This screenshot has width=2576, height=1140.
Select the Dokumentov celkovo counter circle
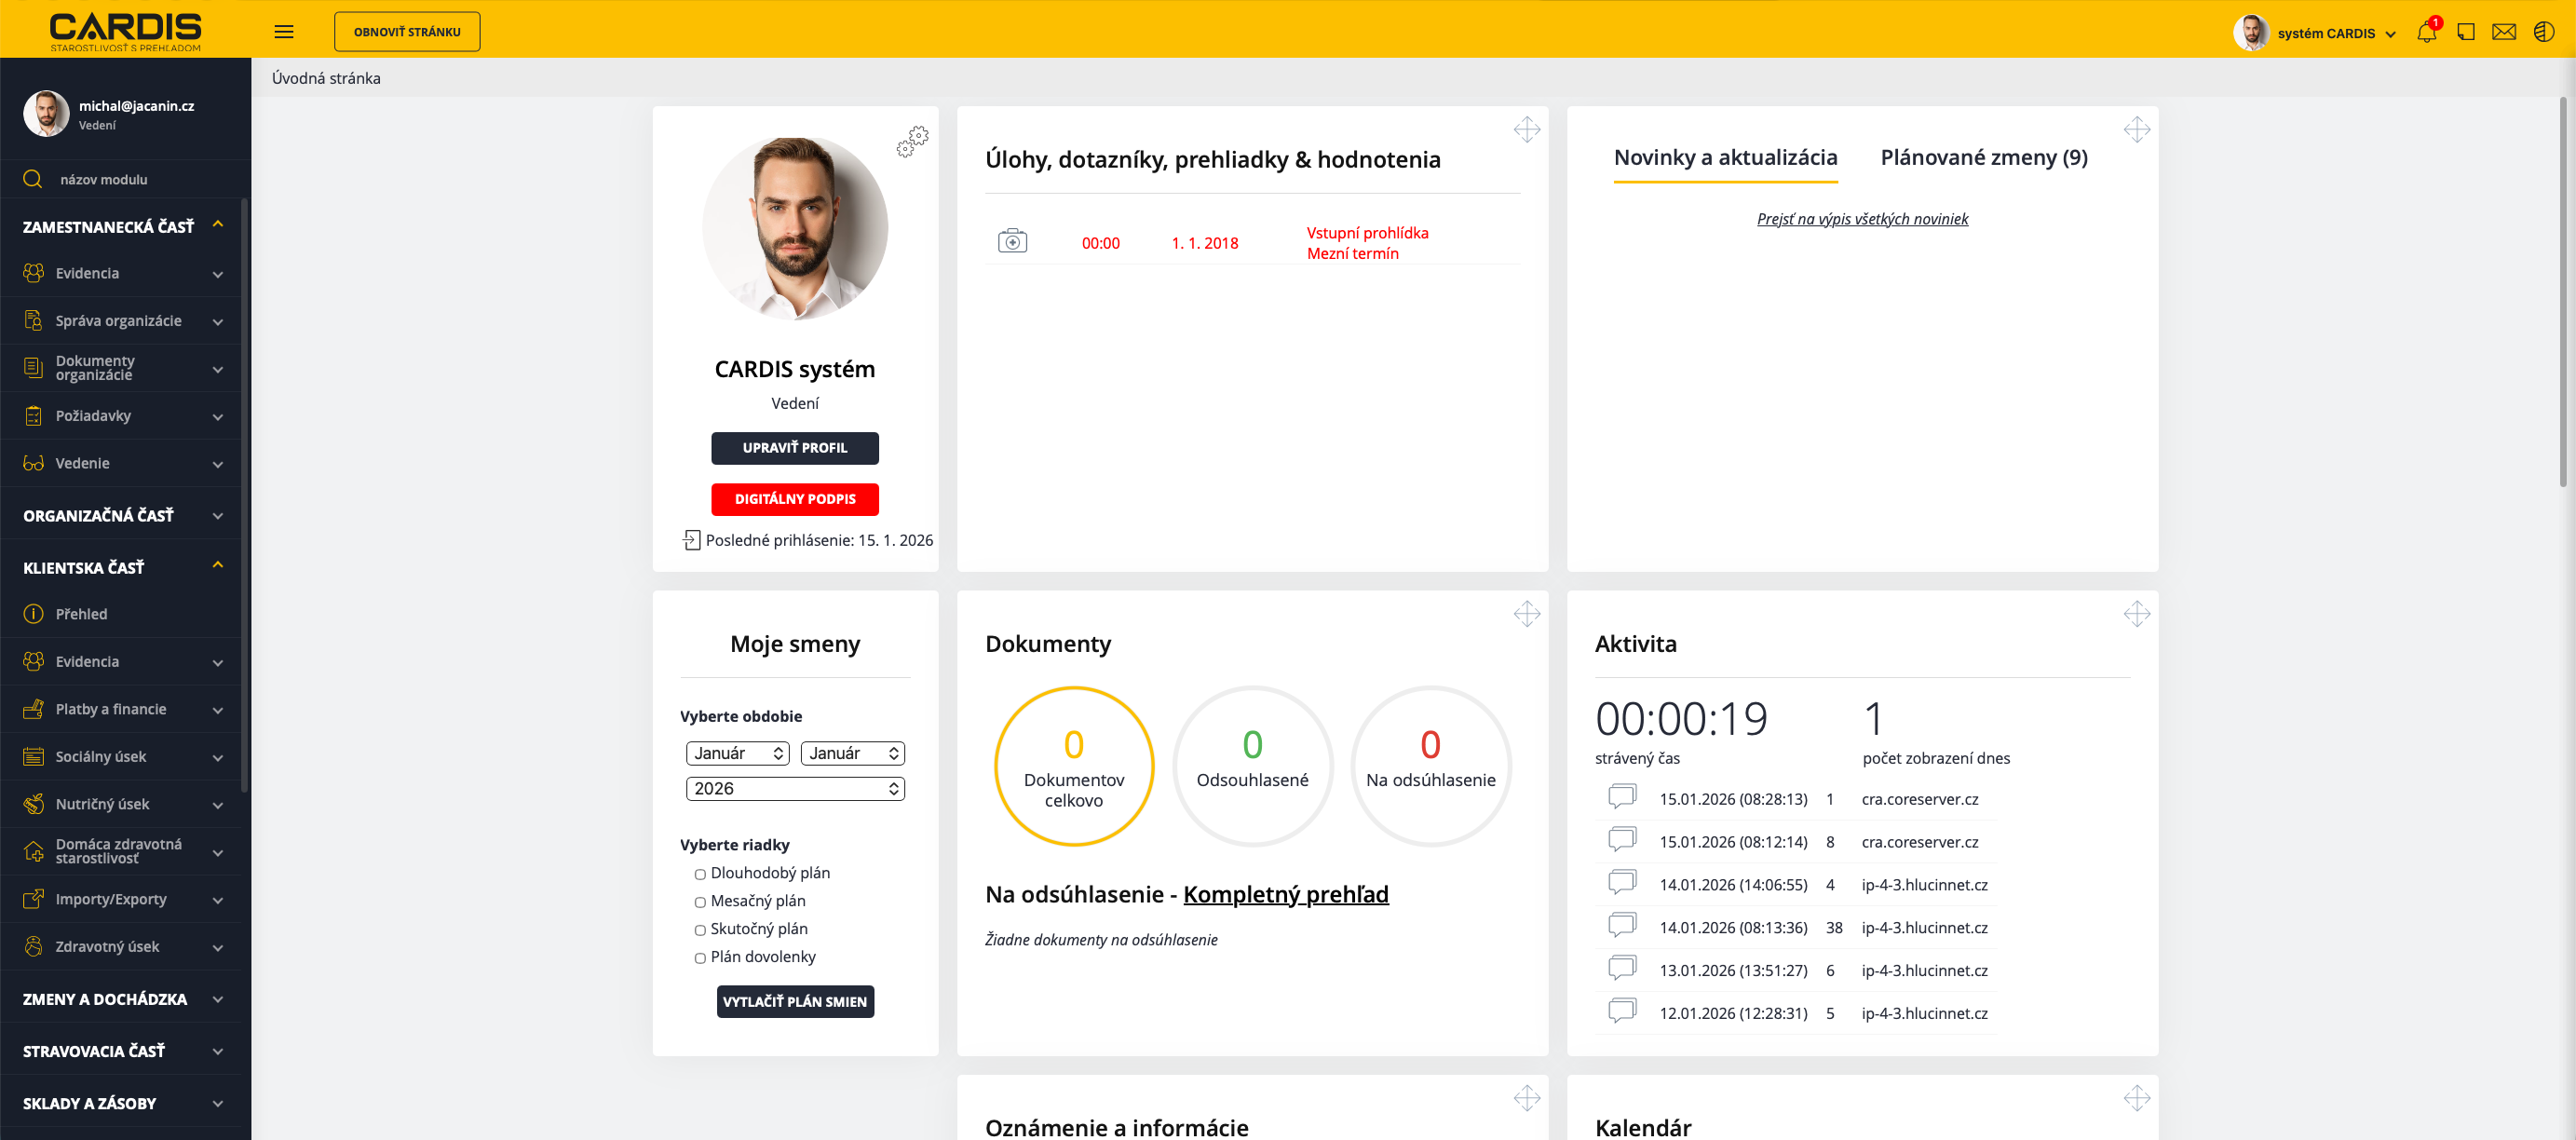point(1074,766)
